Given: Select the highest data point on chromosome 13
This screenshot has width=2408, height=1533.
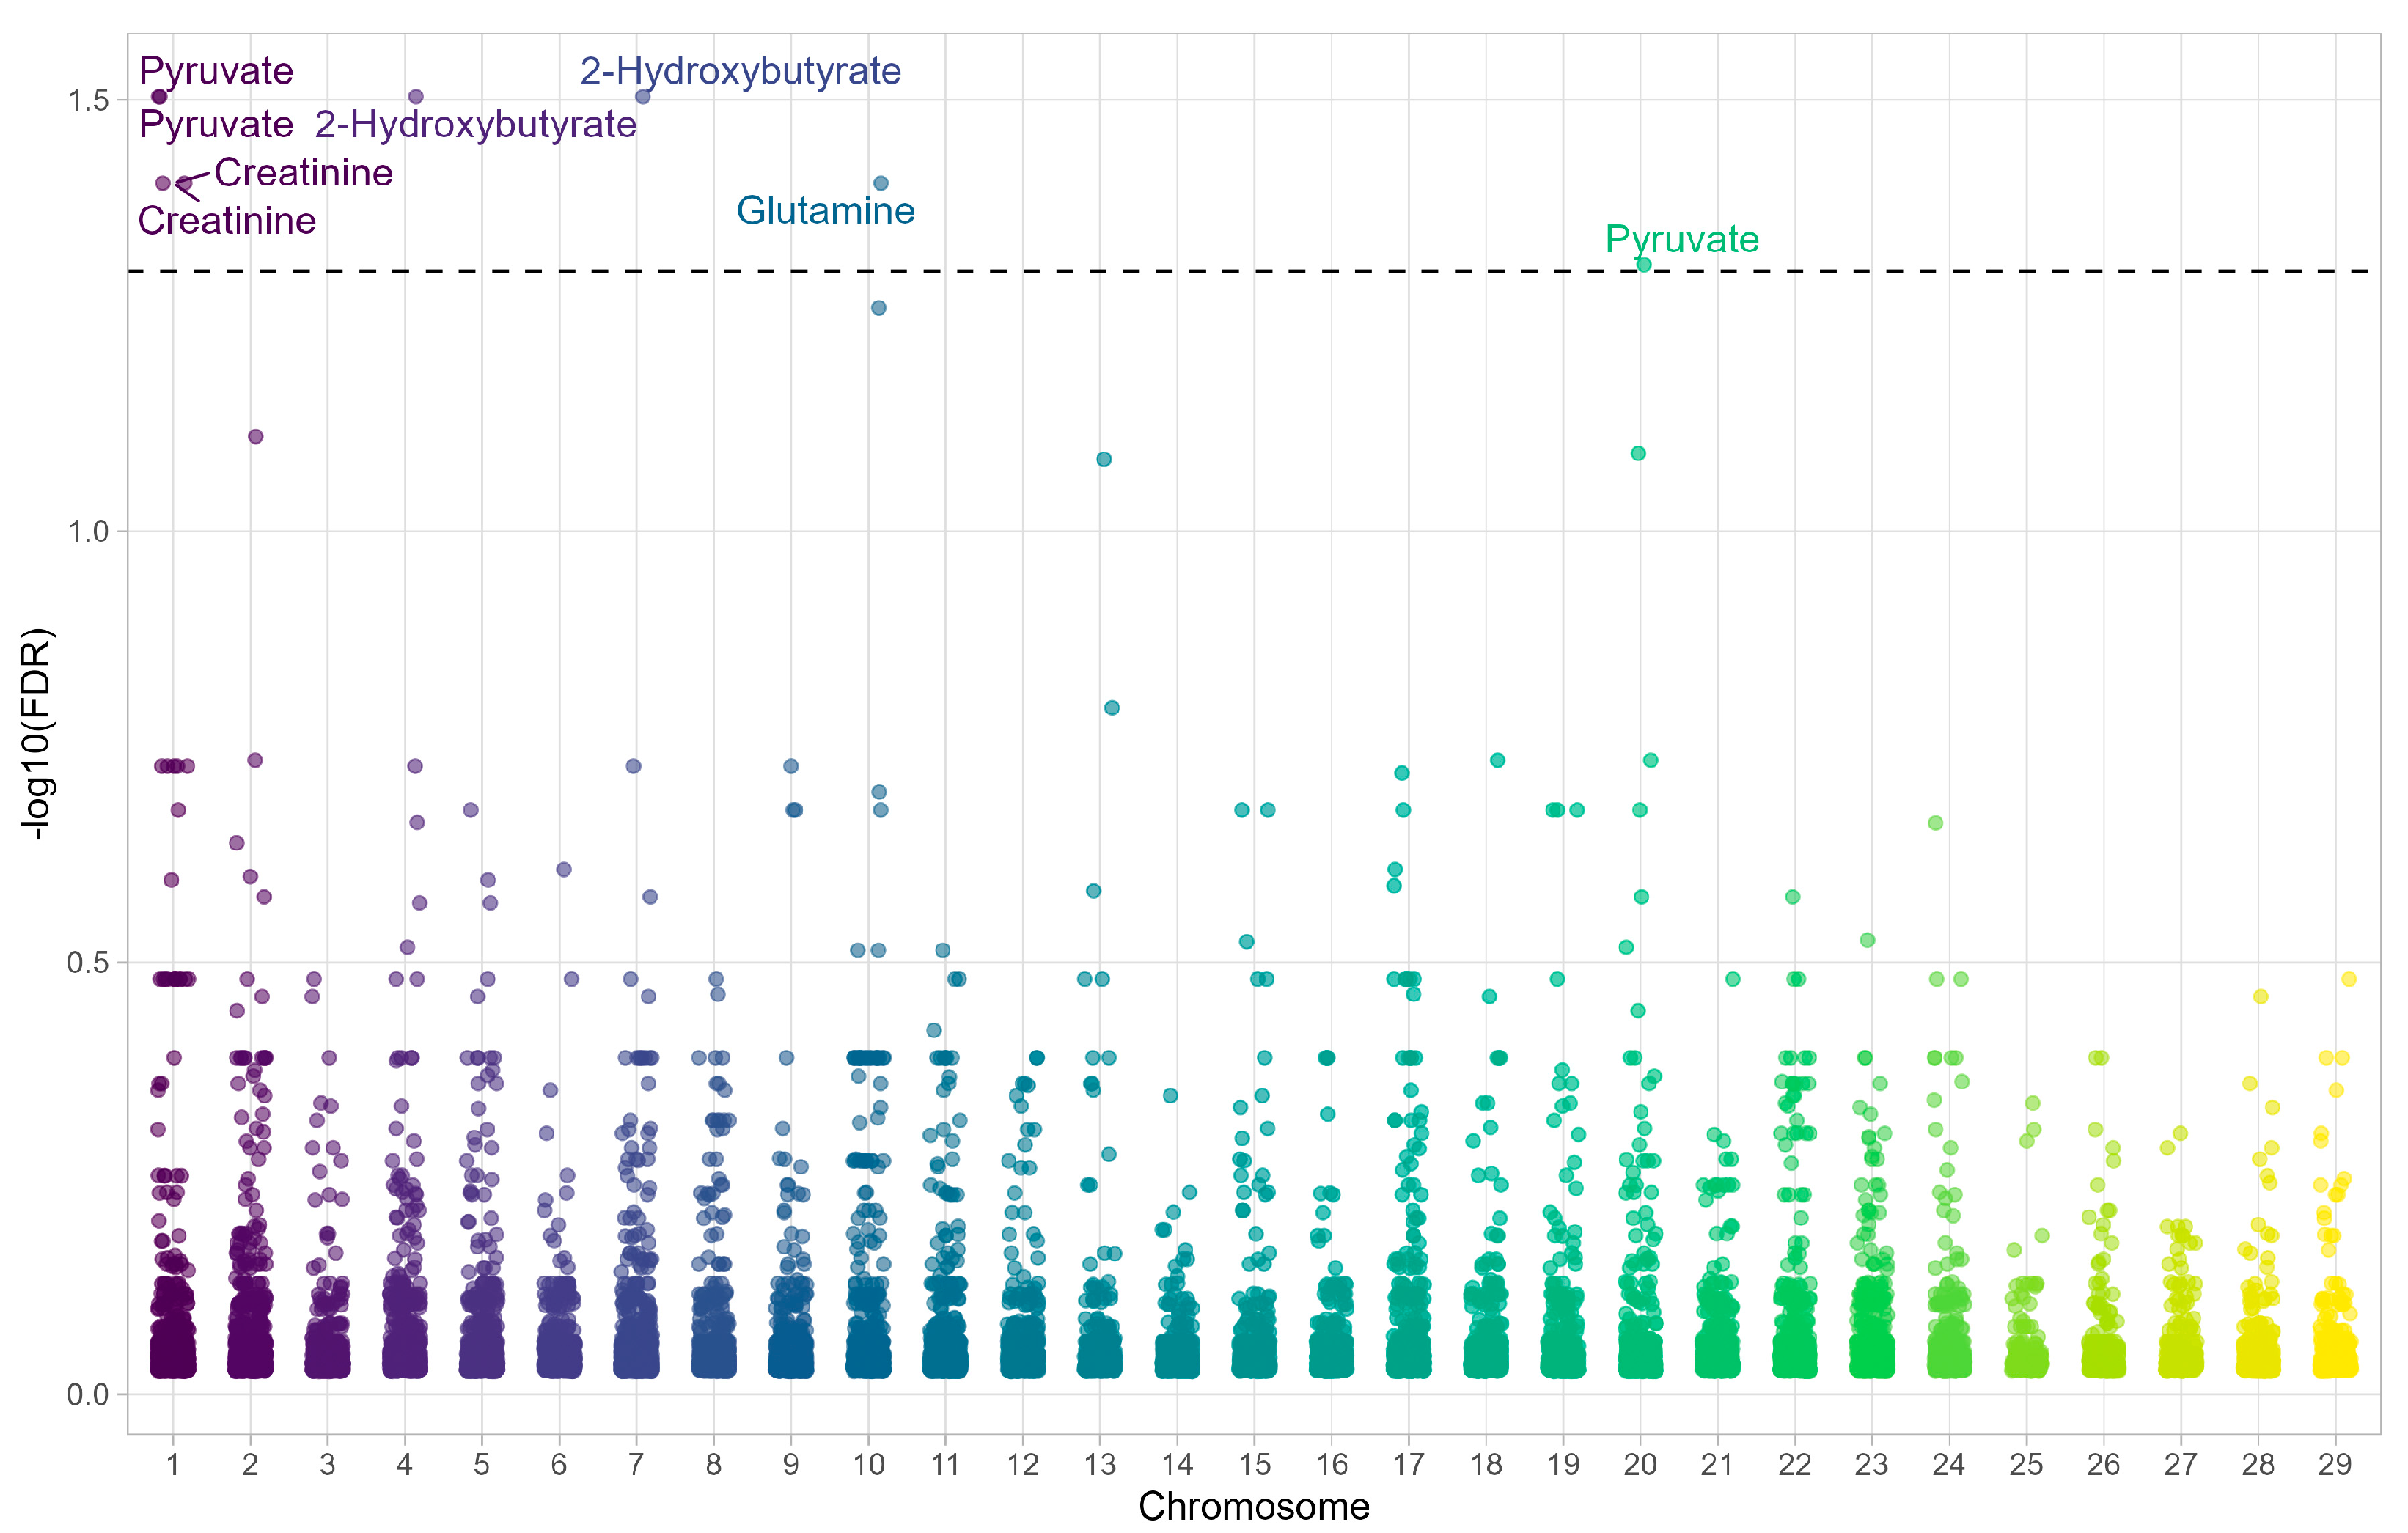Looking at the screenshot, I should [1104, 459].
